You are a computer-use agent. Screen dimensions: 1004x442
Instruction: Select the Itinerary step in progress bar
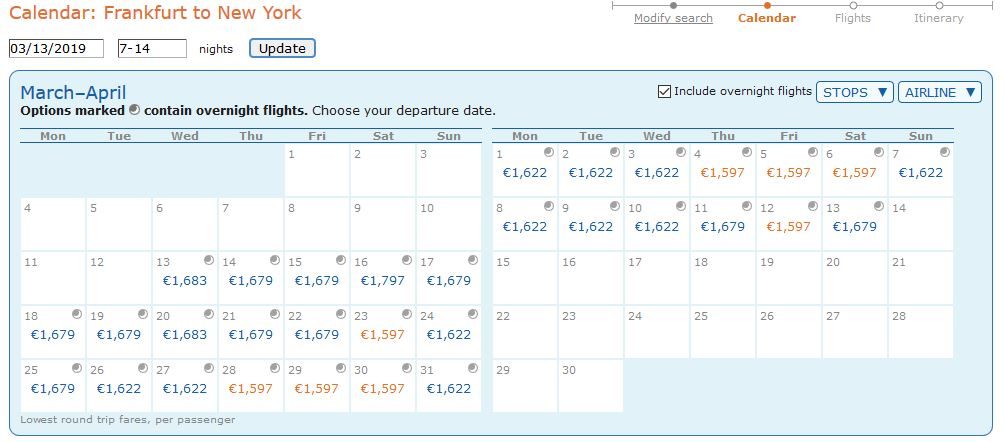pyautogui.click(x=938, y=18)
